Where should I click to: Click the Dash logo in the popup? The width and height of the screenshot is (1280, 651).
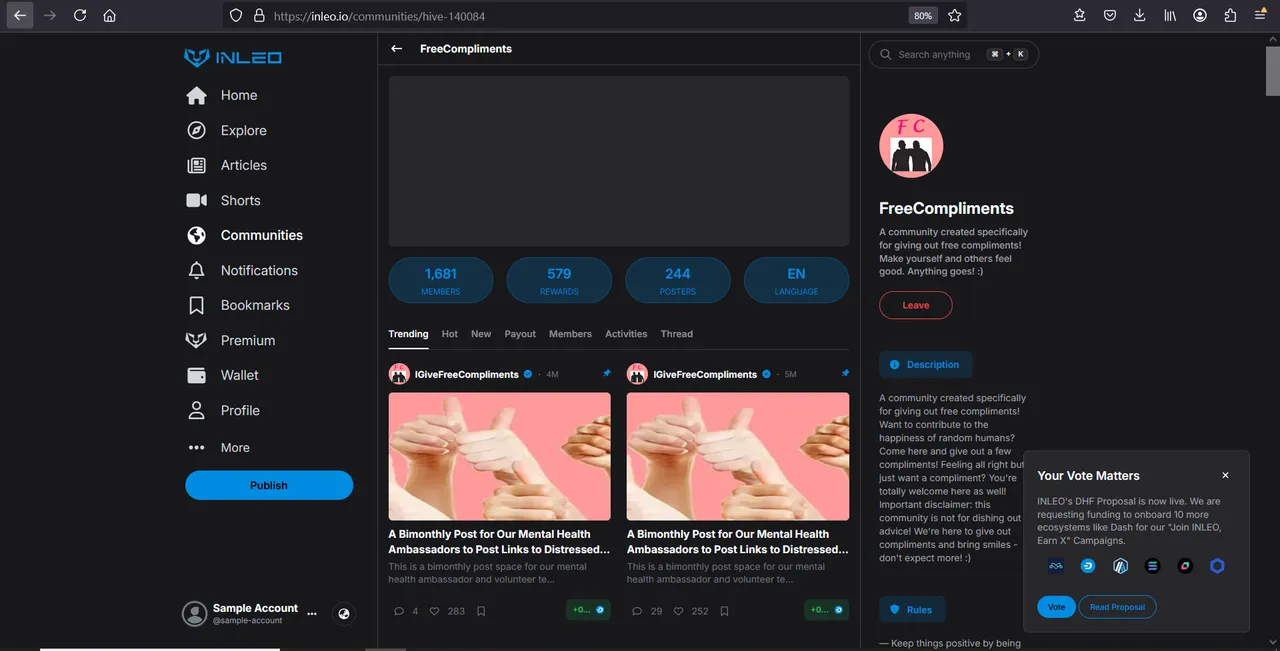click(1088, 566)
